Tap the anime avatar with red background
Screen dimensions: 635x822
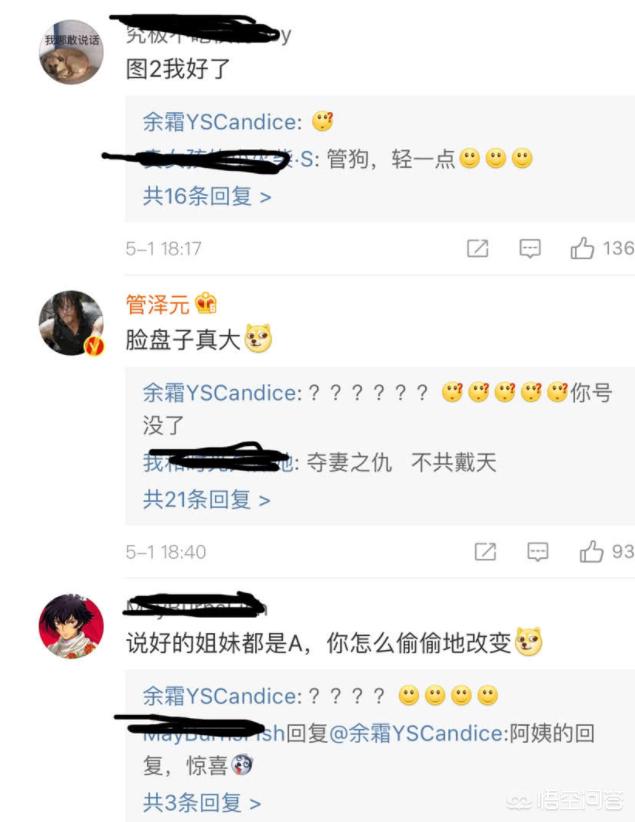click(x=71, y=626)
